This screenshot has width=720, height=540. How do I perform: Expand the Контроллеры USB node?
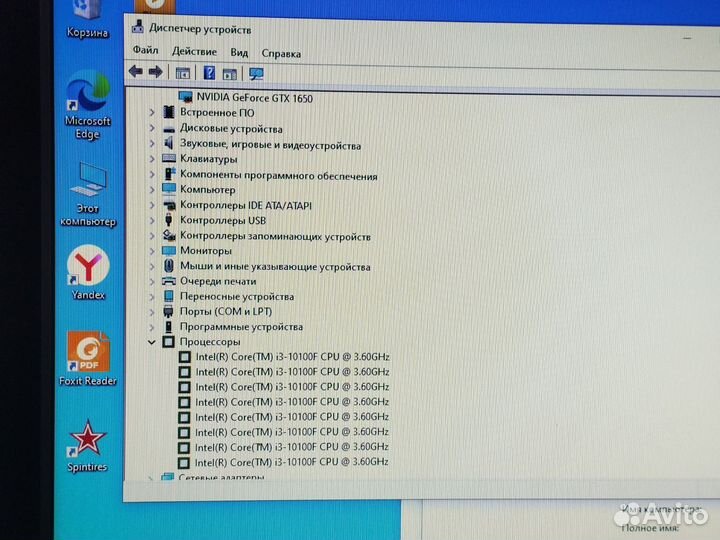tap(152, 220)
